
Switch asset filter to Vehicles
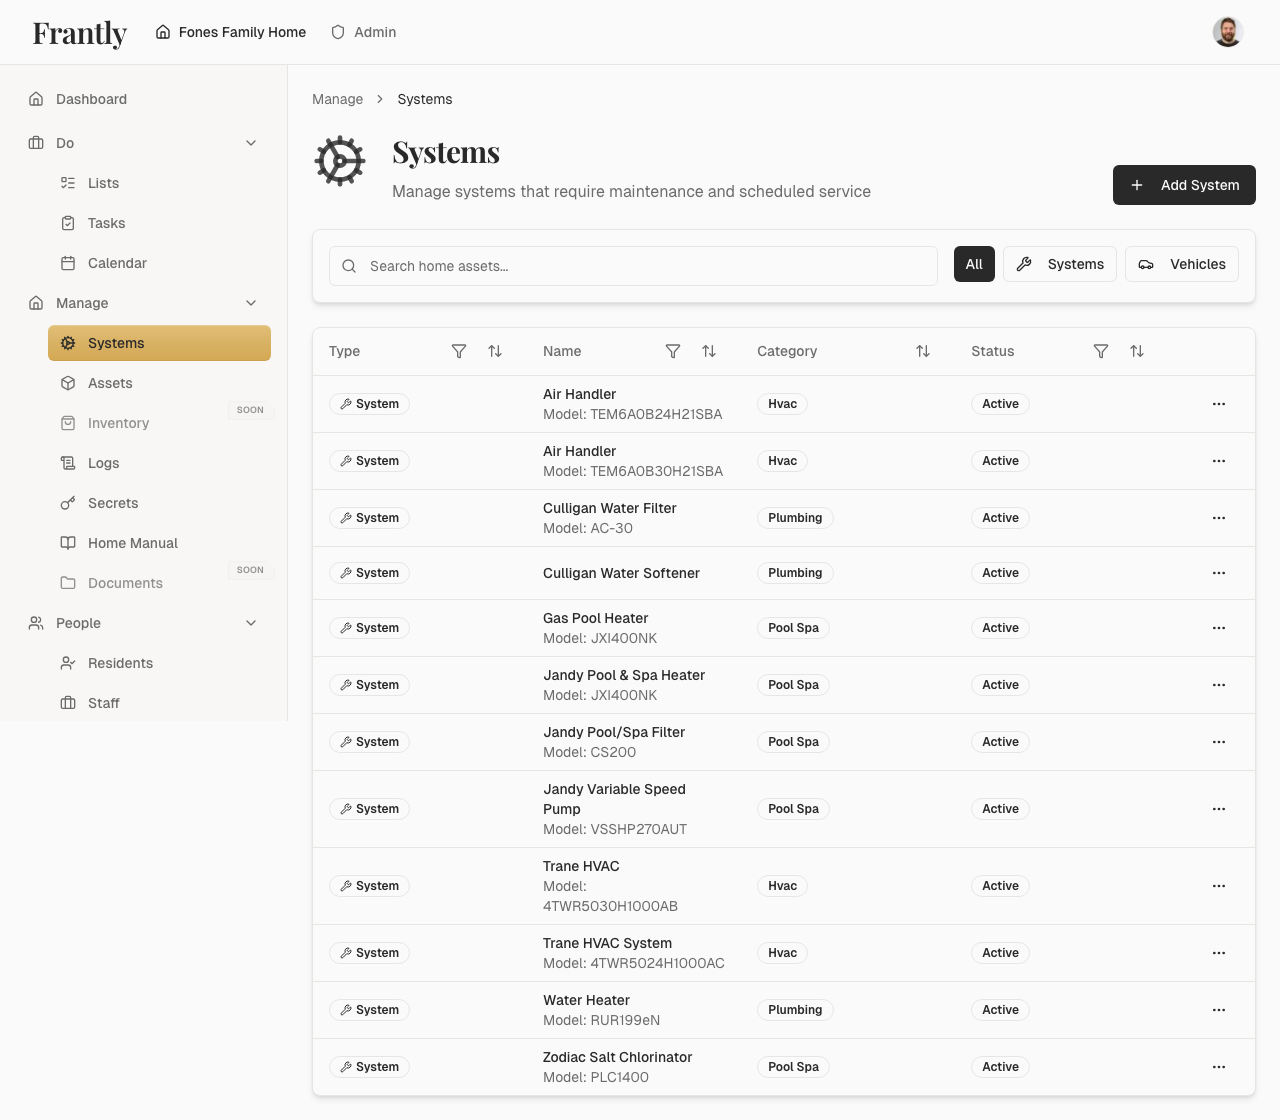tap(1182, 264)
